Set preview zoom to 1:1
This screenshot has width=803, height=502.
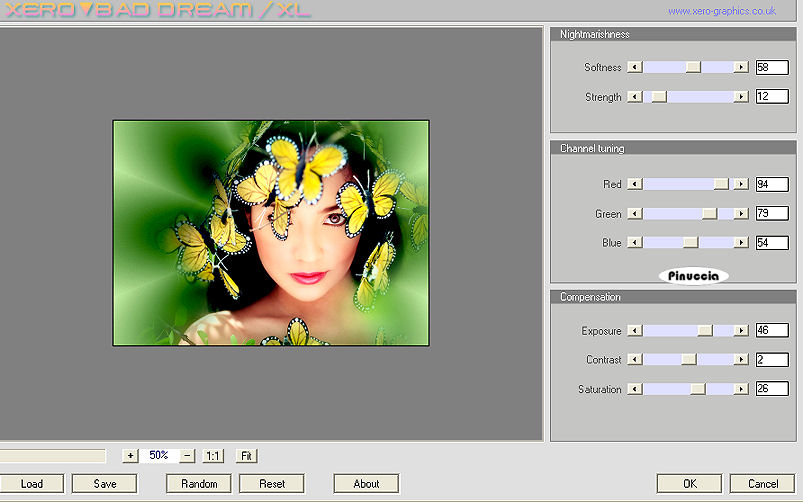coord(213,455)
